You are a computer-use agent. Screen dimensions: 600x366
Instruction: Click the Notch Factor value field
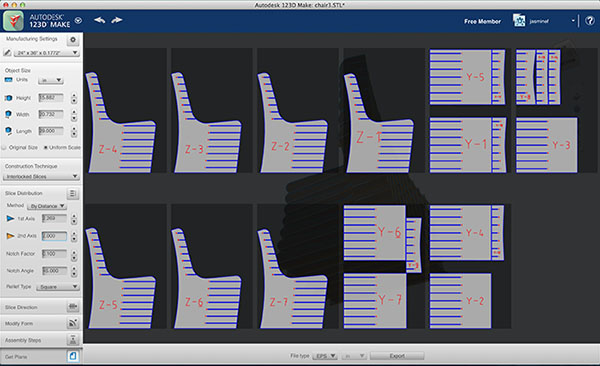pos(54,253)
